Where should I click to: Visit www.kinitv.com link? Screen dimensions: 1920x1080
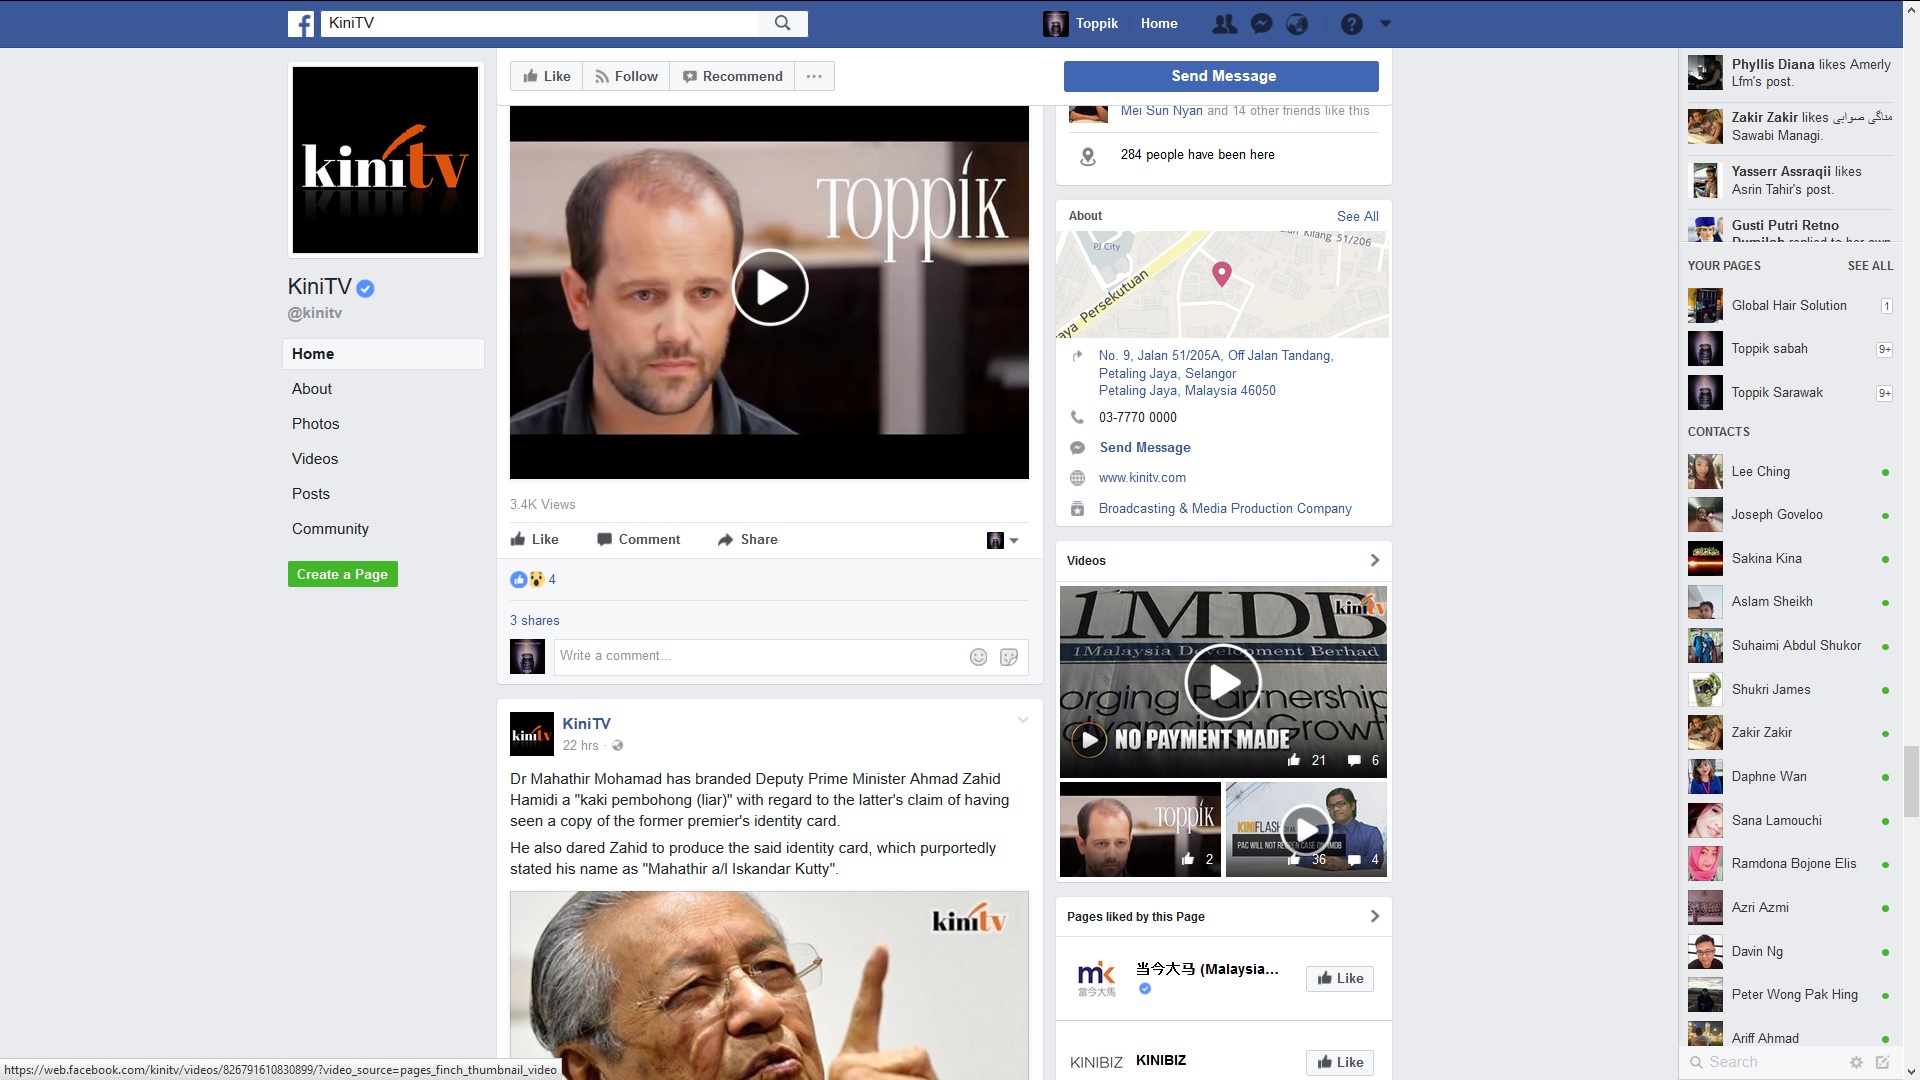click(x=1142, y=477)
